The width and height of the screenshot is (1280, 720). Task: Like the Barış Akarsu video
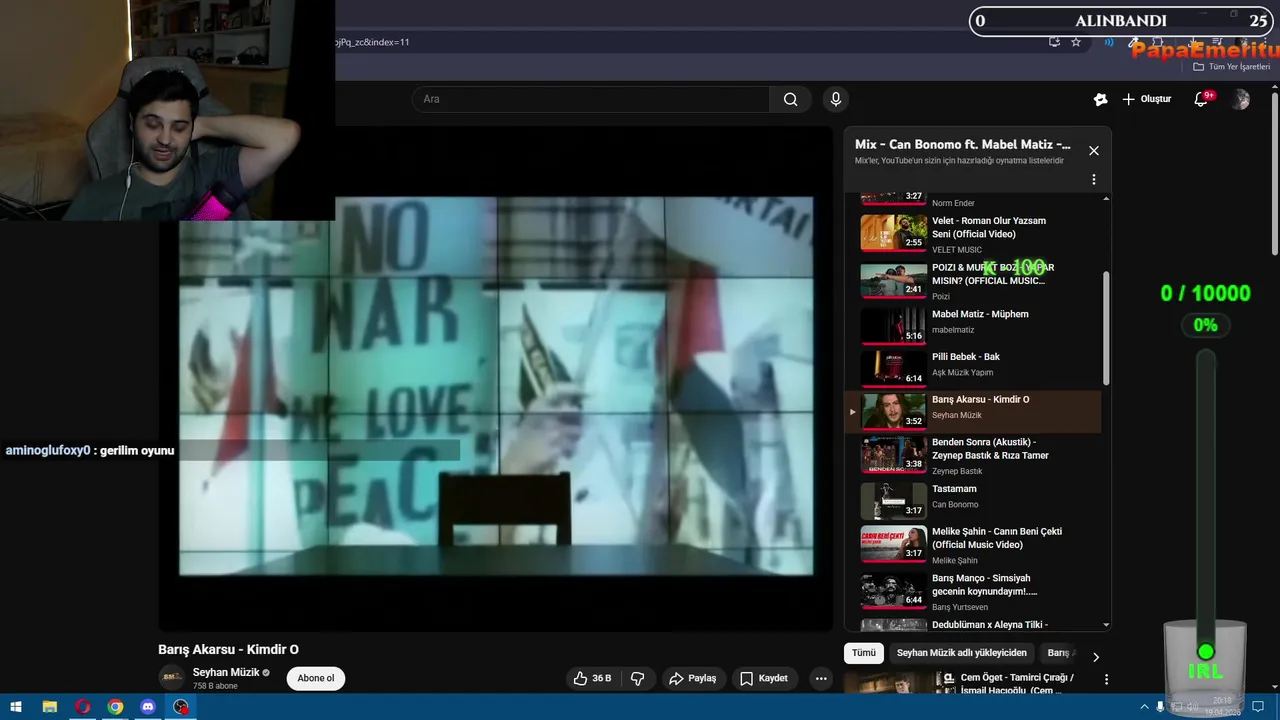pyautogui.click(x=592, y=678)
